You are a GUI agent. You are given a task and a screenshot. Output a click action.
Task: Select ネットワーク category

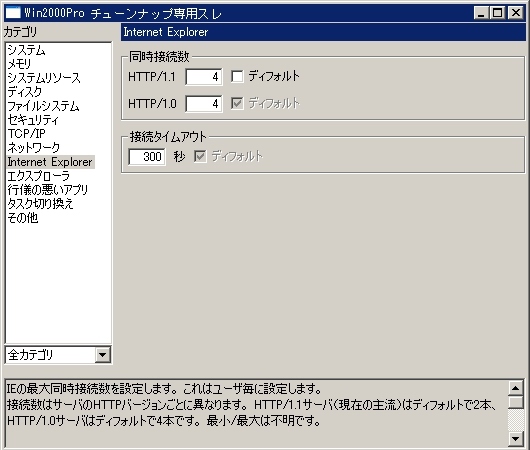(x=34, y=148)
